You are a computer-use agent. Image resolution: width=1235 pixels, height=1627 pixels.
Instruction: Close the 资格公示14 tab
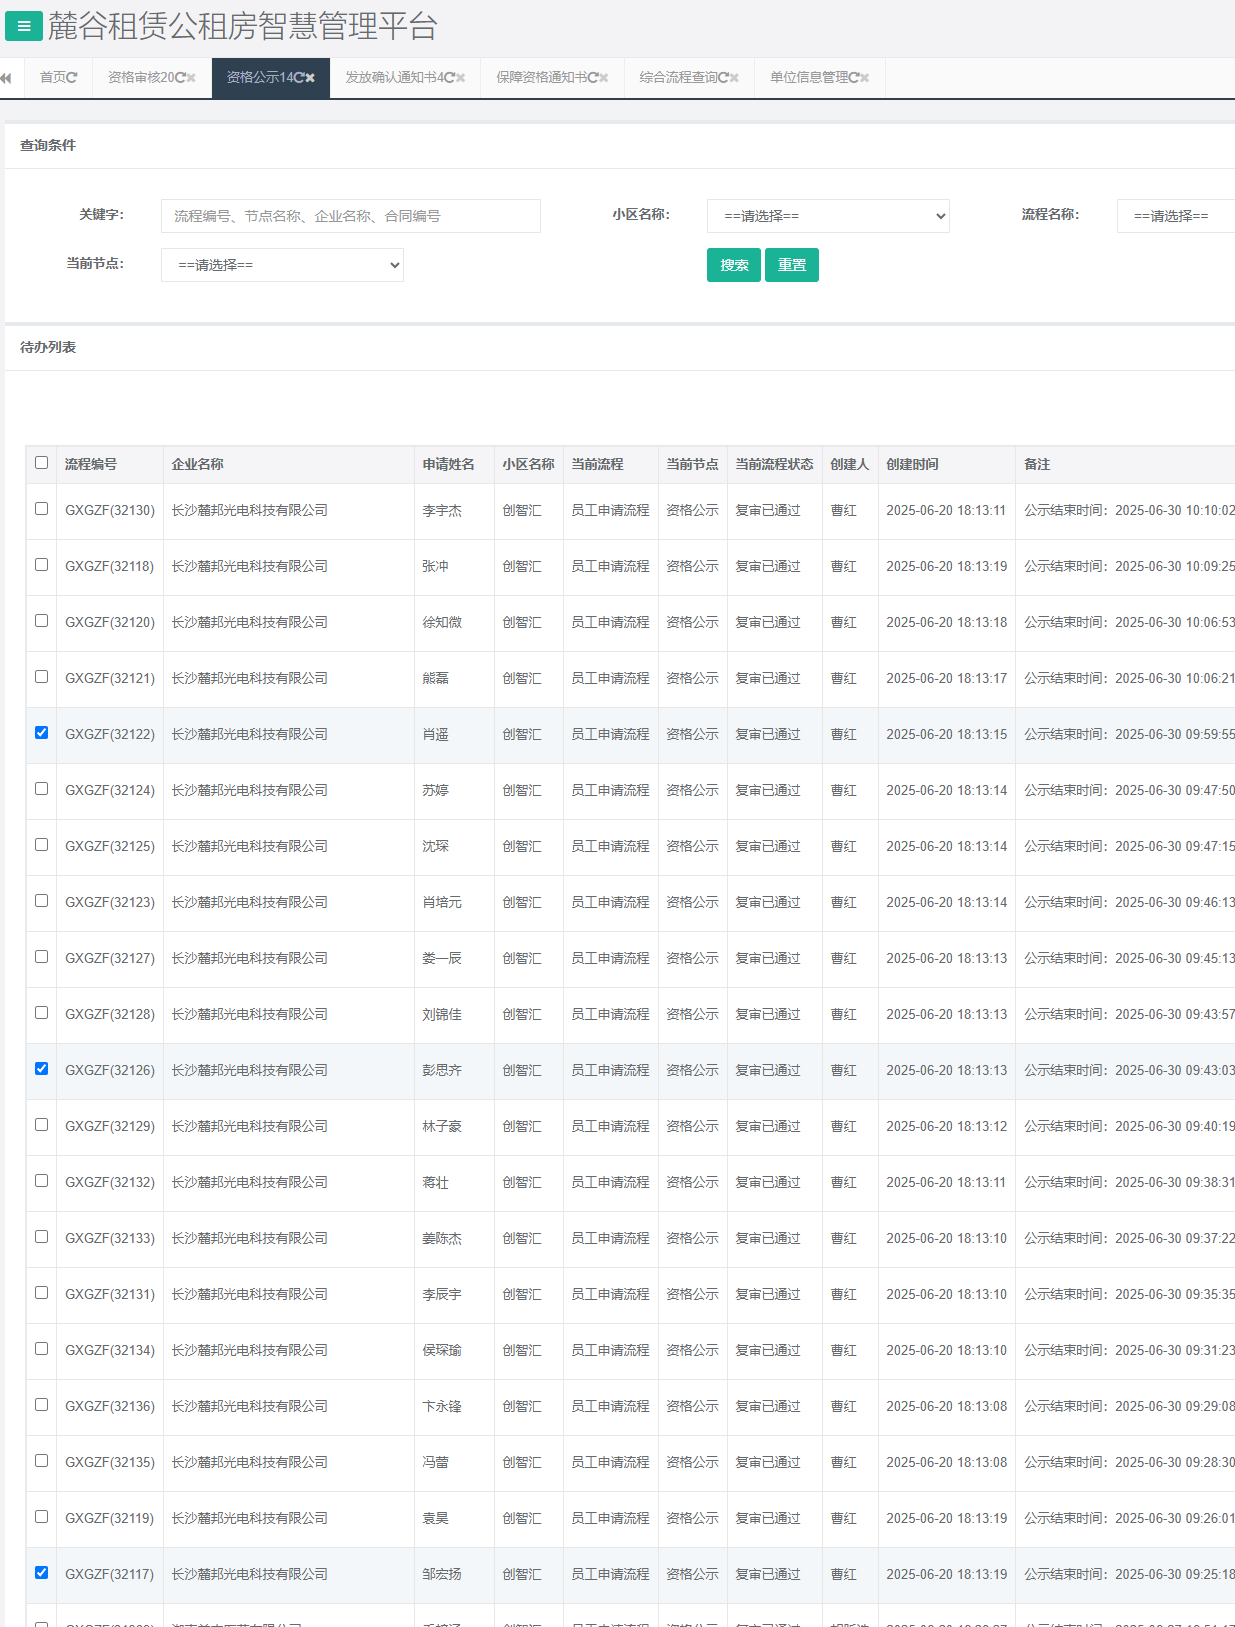pyautogui.click(x=311, y=78)
